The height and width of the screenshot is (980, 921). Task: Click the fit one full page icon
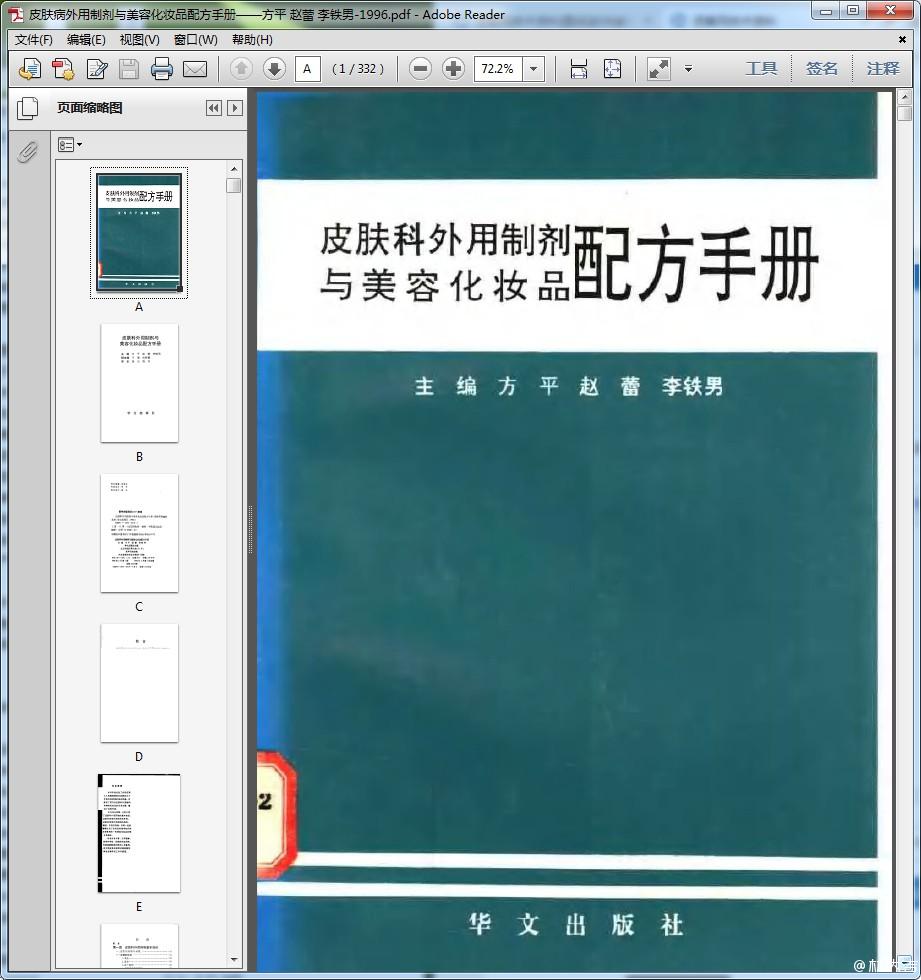point(612,69)
